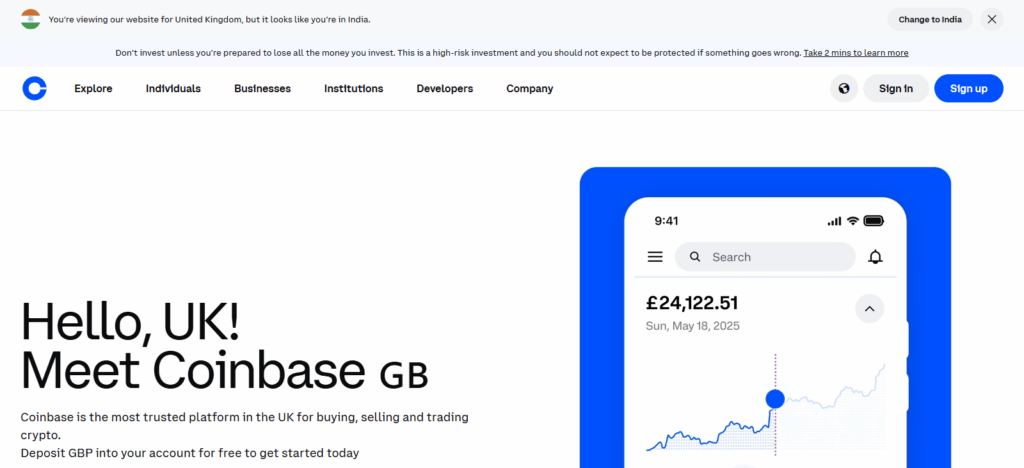Click the Sign in button

896,88
